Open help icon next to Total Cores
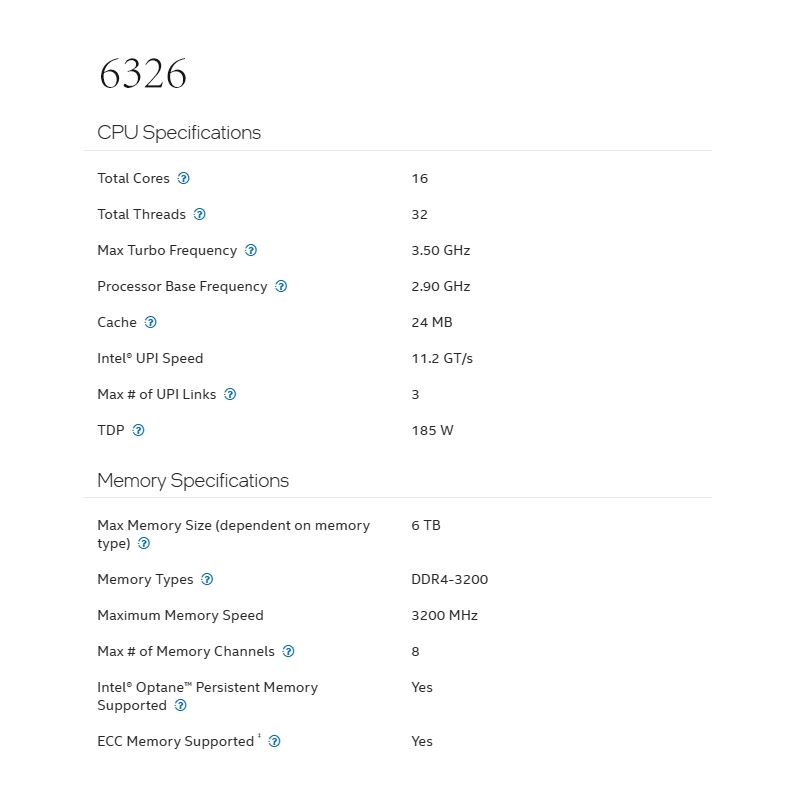 183,178
